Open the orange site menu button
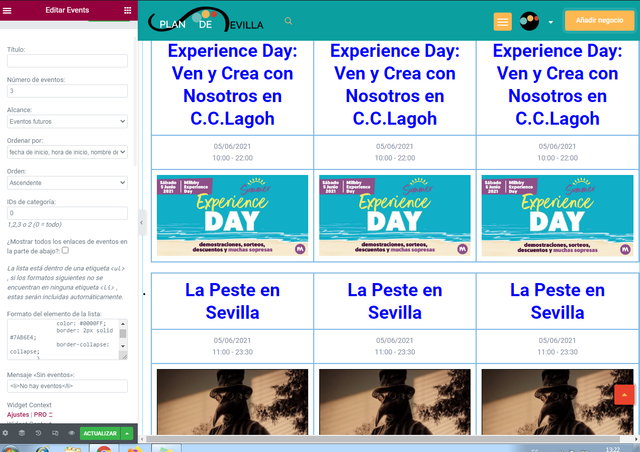Image resolution: width=640 pixels, height=452 pixels. [x=502, y=22]
